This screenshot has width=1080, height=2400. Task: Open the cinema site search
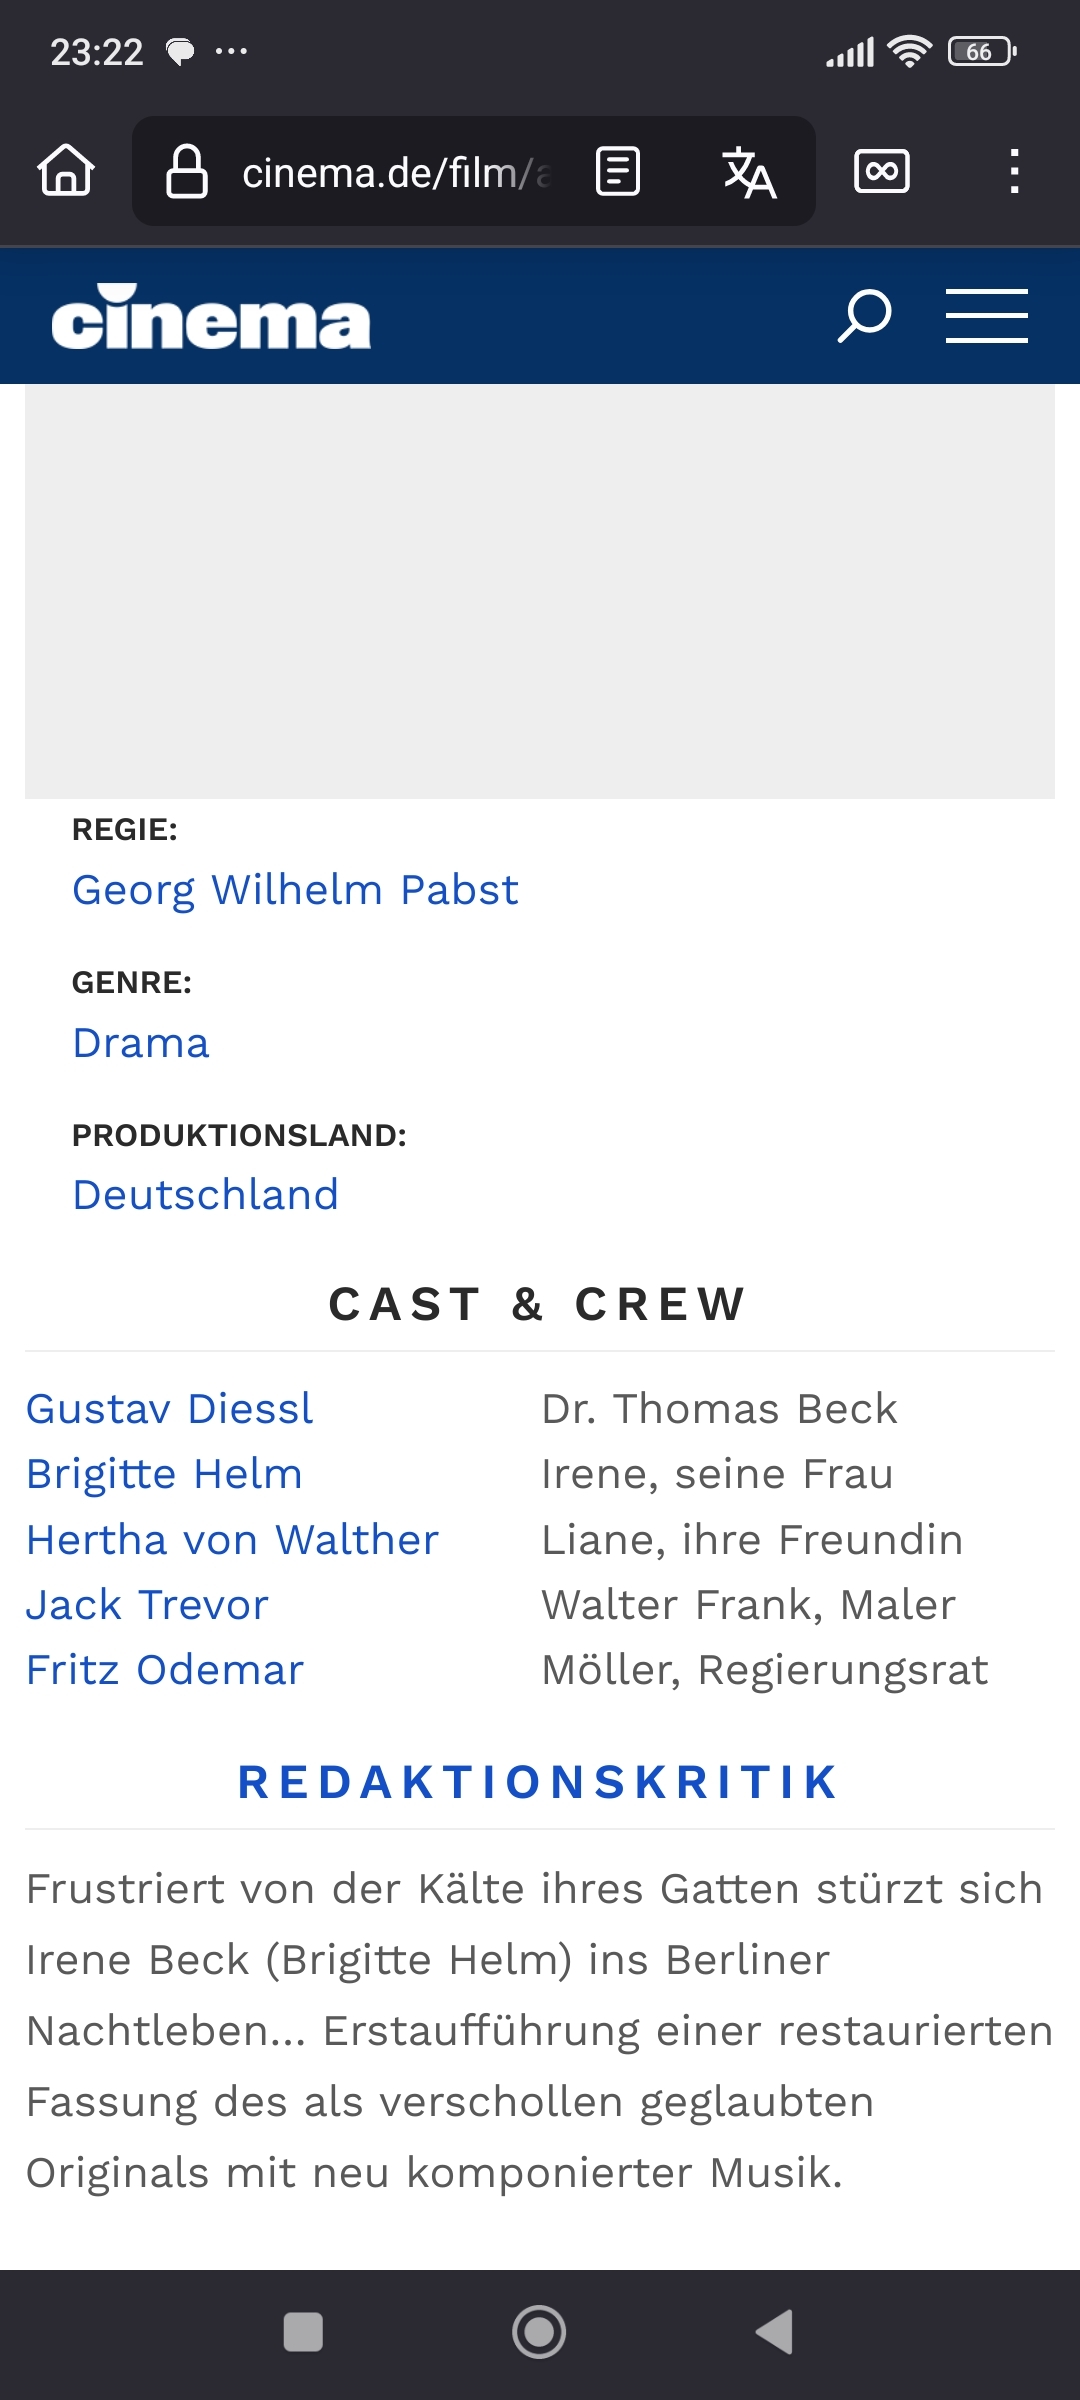coord(864,316)
